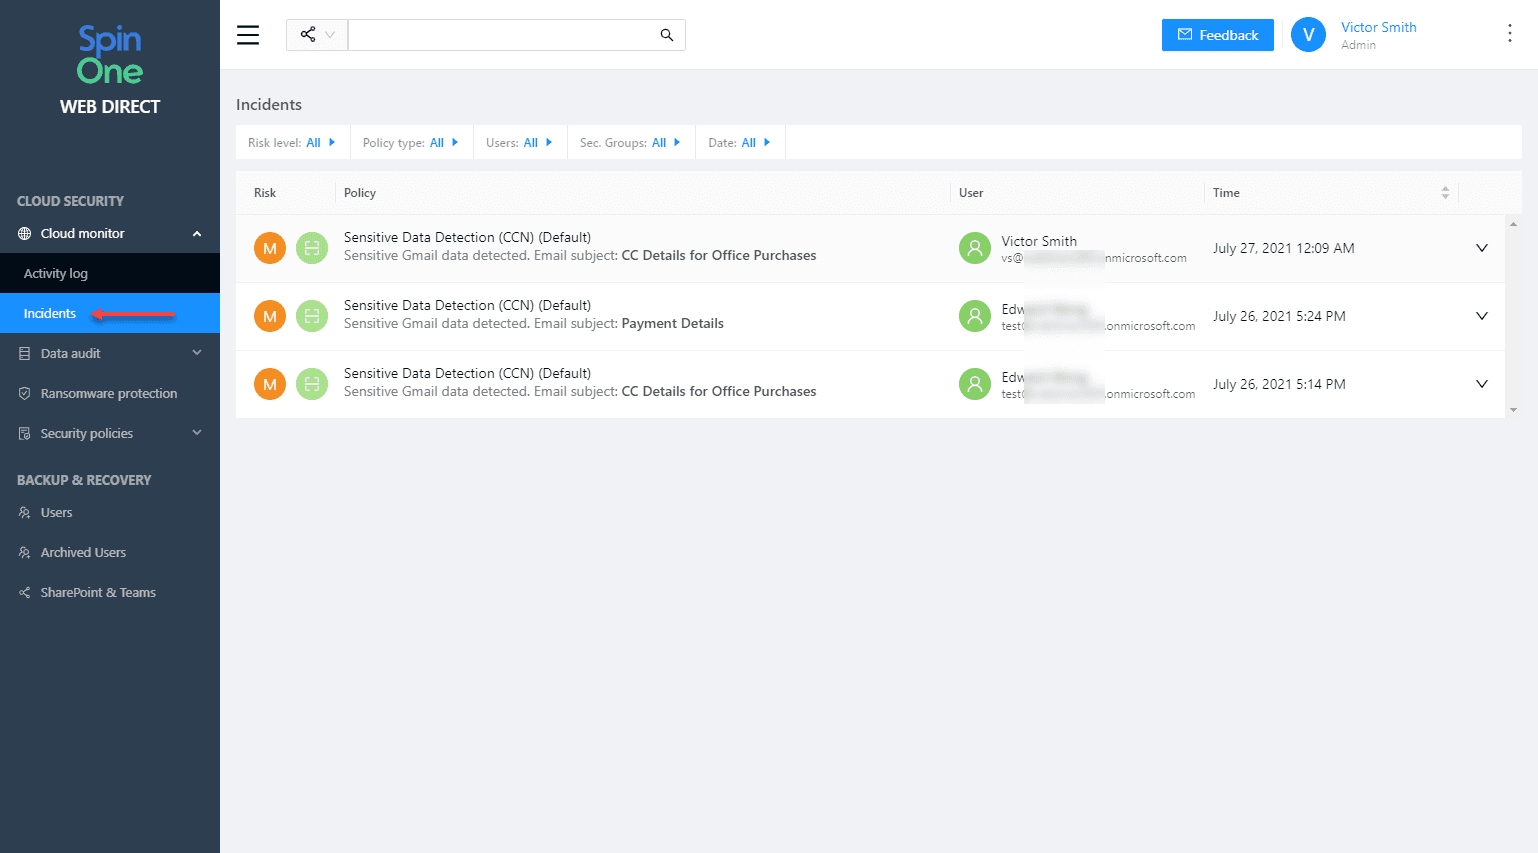Click the medium risk badge in first incident

[x=270, y=248]
